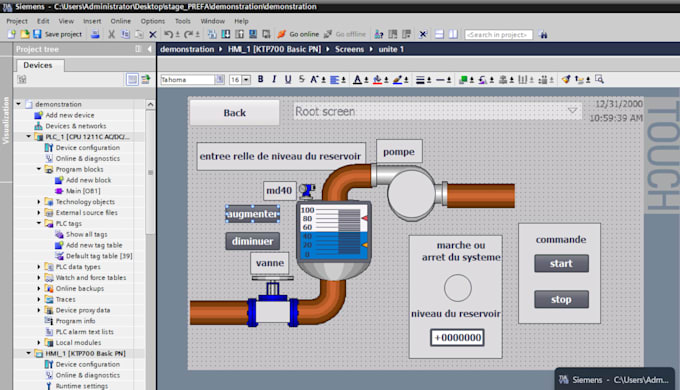
Task: Click the Search in project field
Action: click(x=498, y=35)
